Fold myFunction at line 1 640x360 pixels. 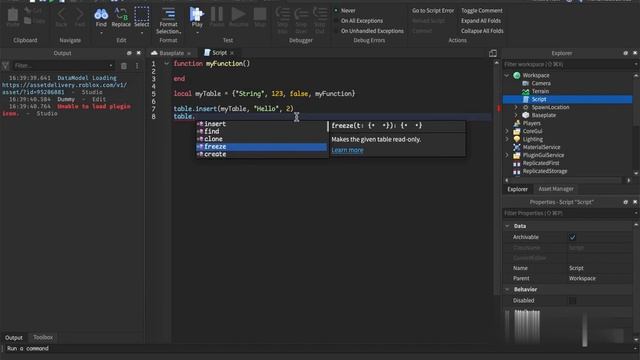167,64
